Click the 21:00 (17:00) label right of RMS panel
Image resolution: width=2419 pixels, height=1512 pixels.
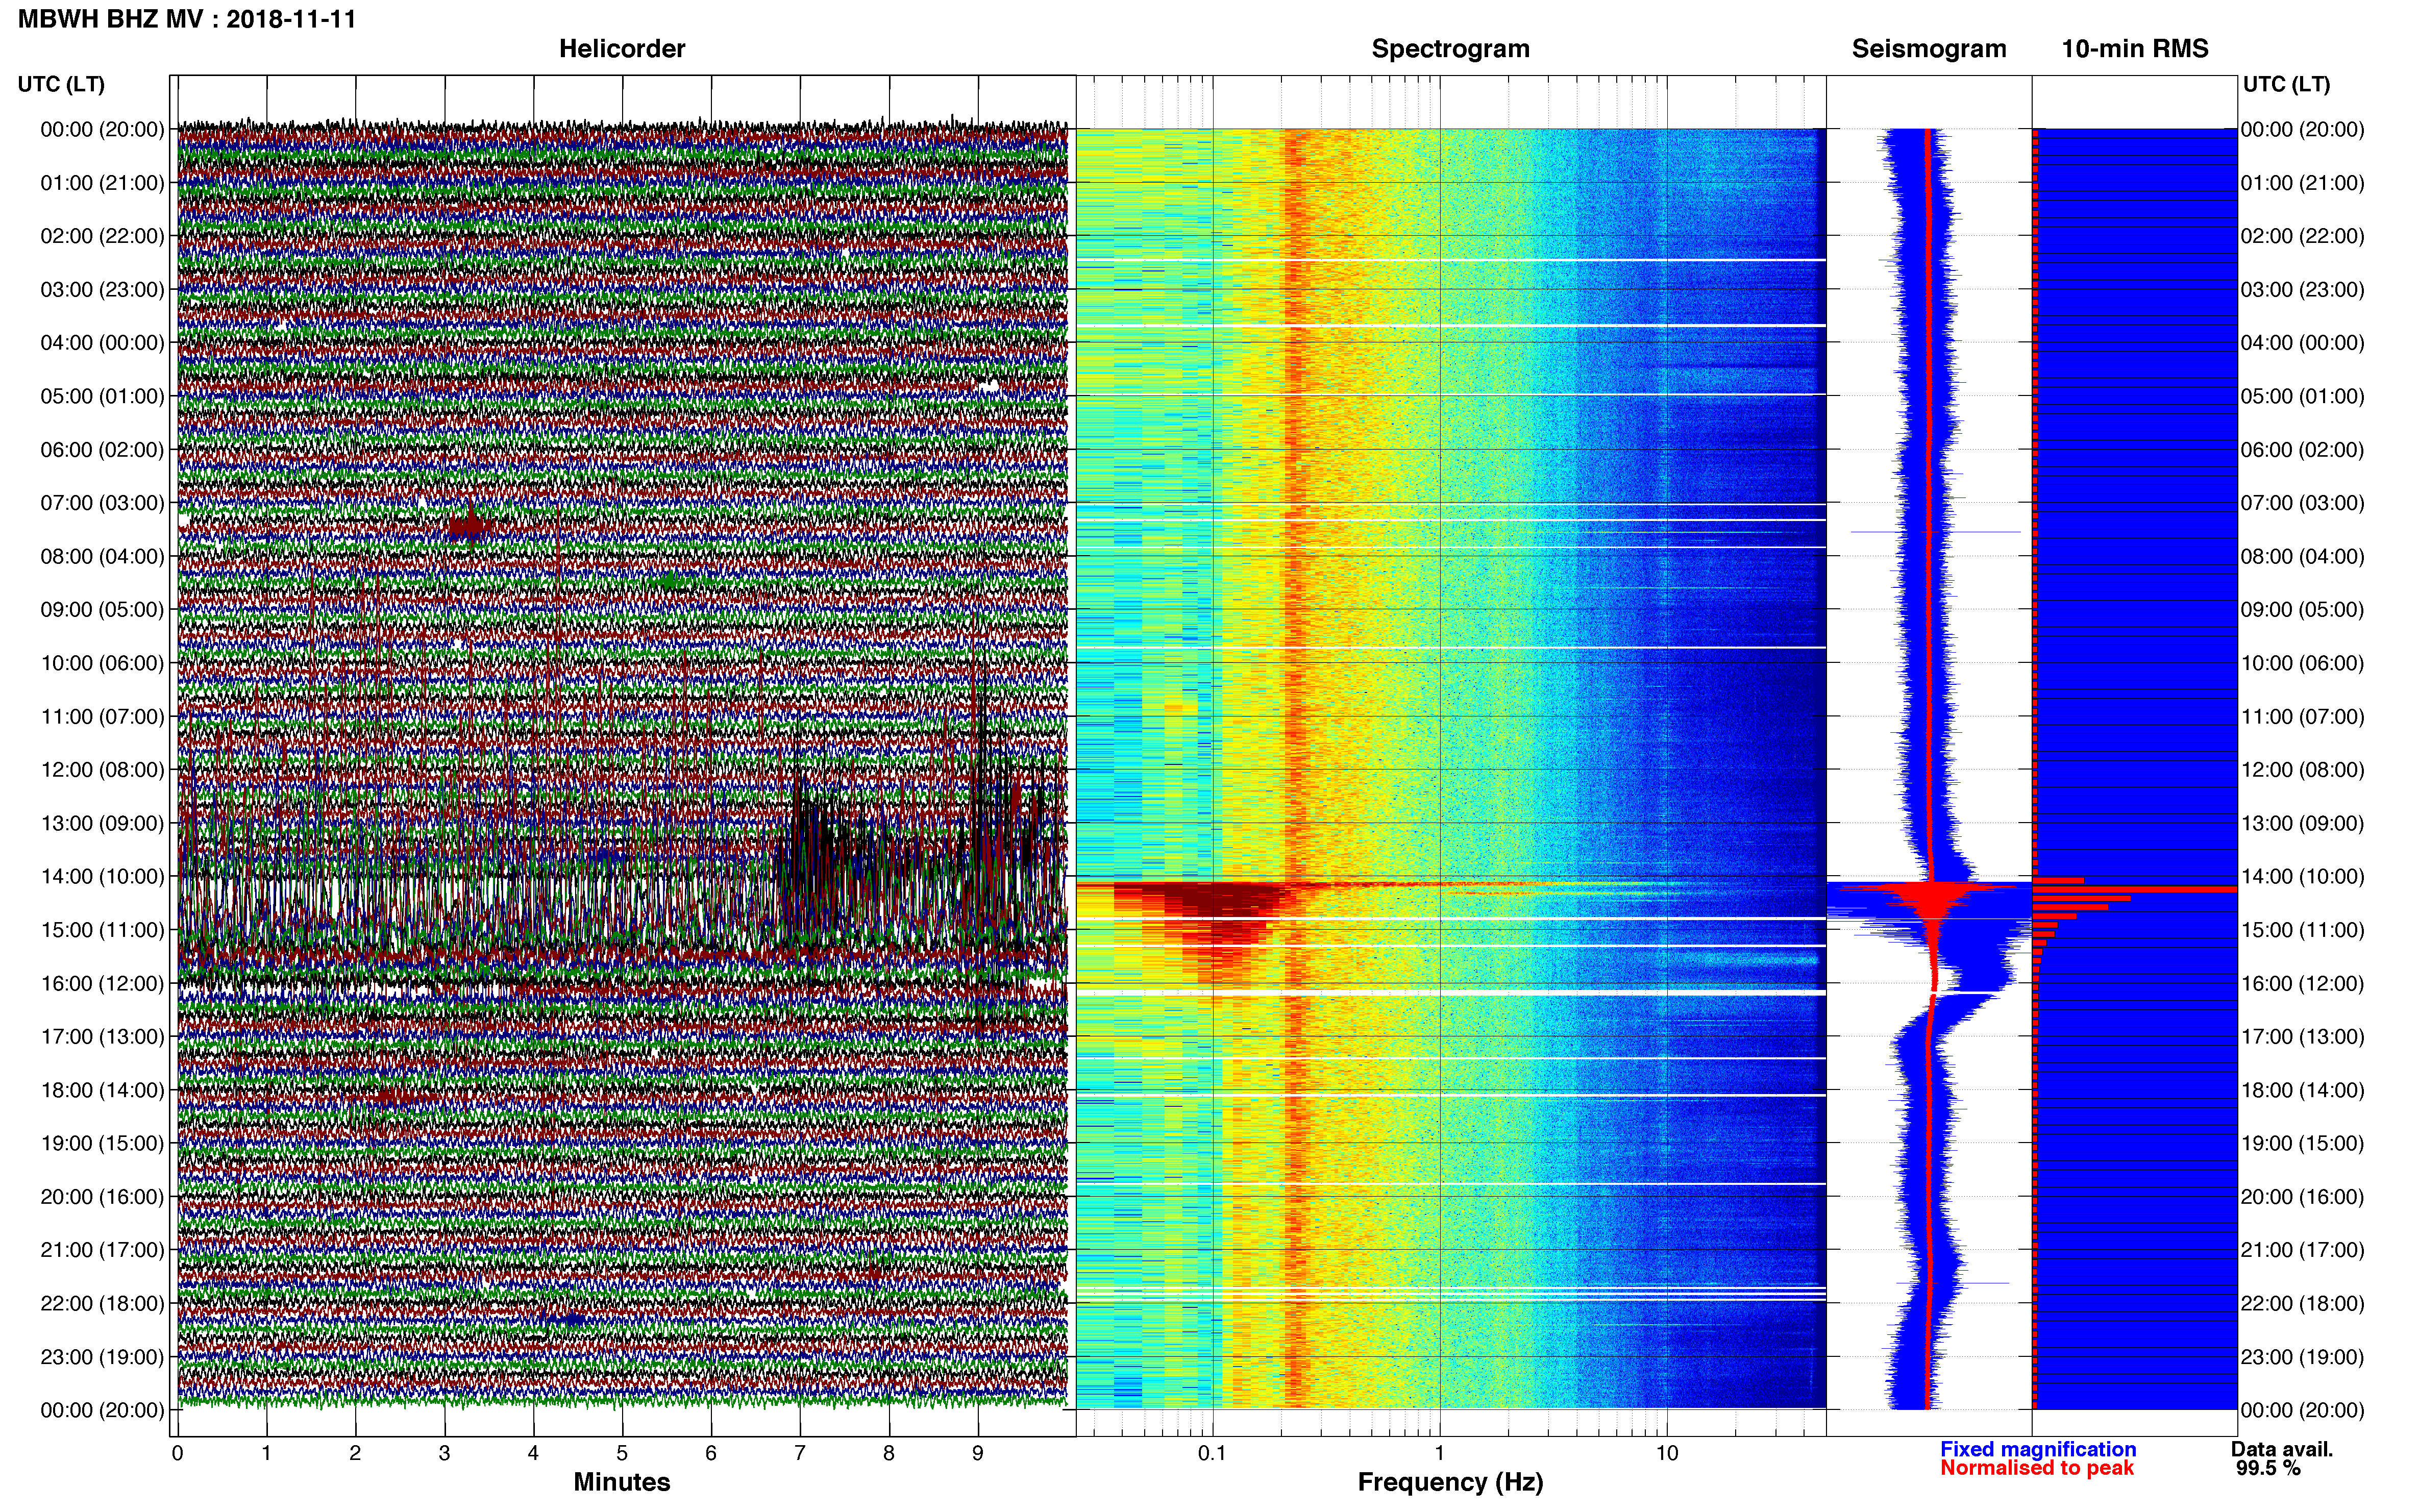pyautogui.click(x=2302, y=1250)
